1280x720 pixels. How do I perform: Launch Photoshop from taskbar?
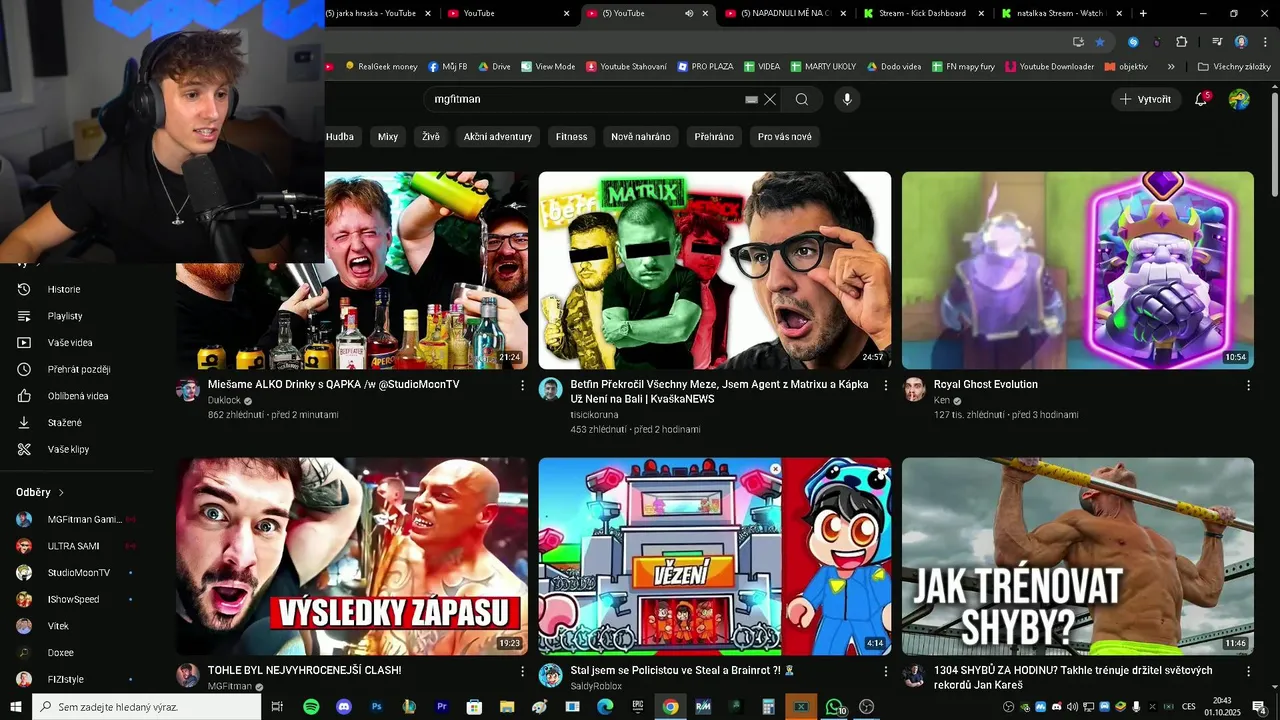coord(377,707)
